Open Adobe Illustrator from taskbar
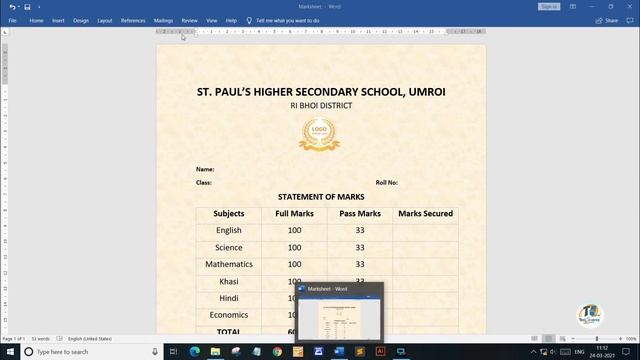 pyautogui.click(x=380, y=351)
